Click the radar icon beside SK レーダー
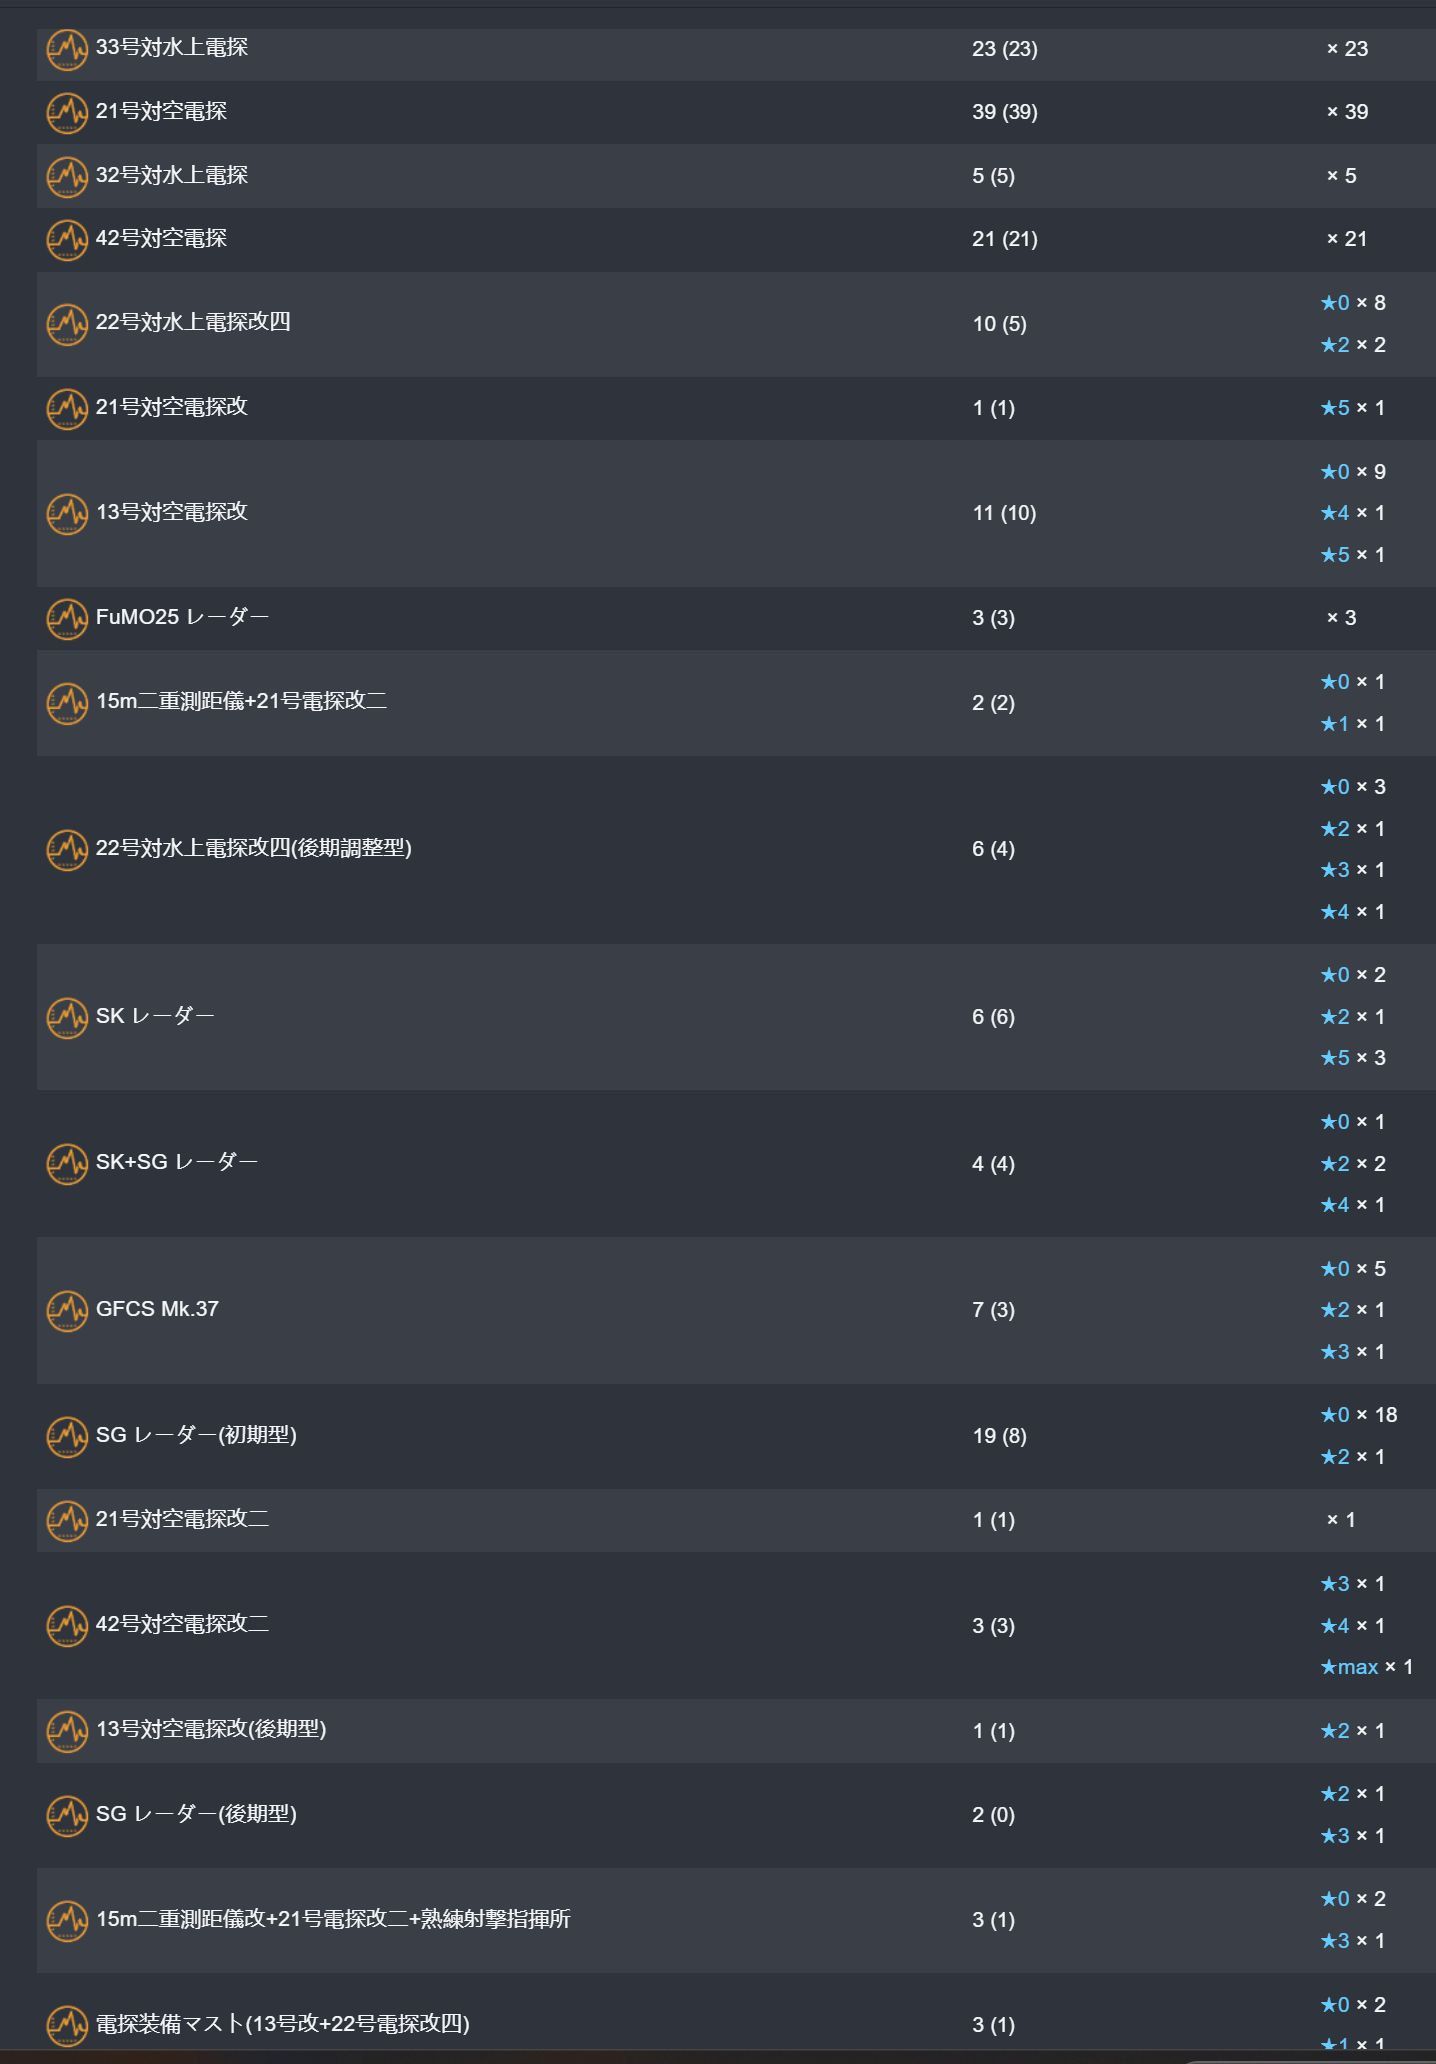This screenshot has width=1436, height=2064. pos(67,1018)
